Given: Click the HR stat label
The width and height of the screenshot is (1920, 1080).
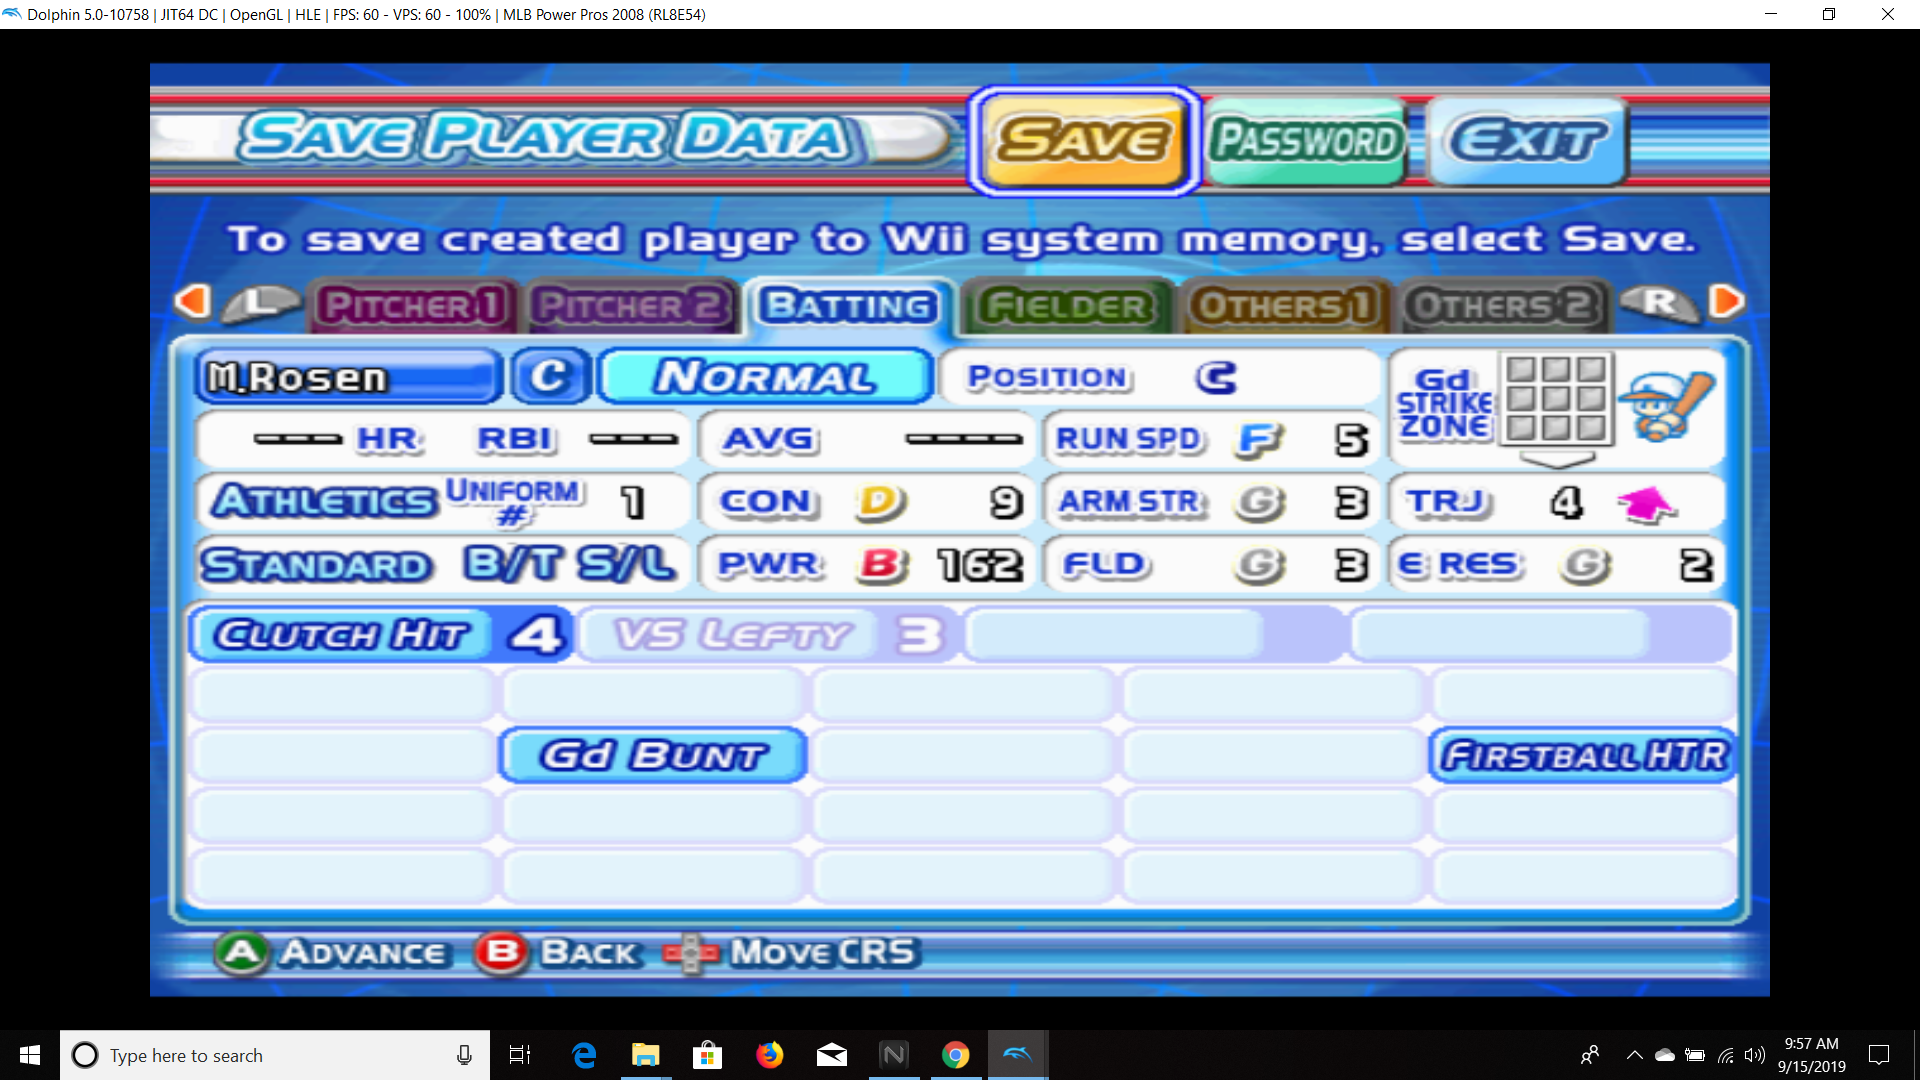Looking at the screenshot, I should 389,439.
